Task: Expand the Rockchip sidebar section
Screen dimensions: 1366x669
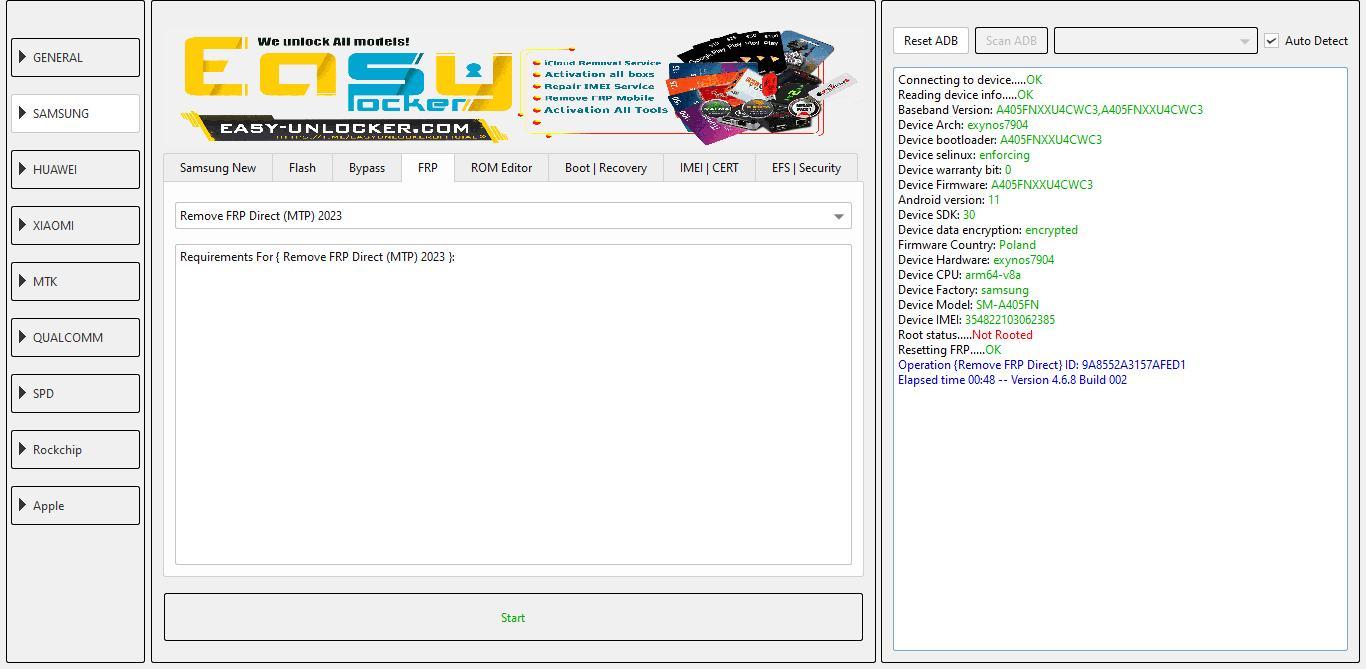Action: point(75,449)
